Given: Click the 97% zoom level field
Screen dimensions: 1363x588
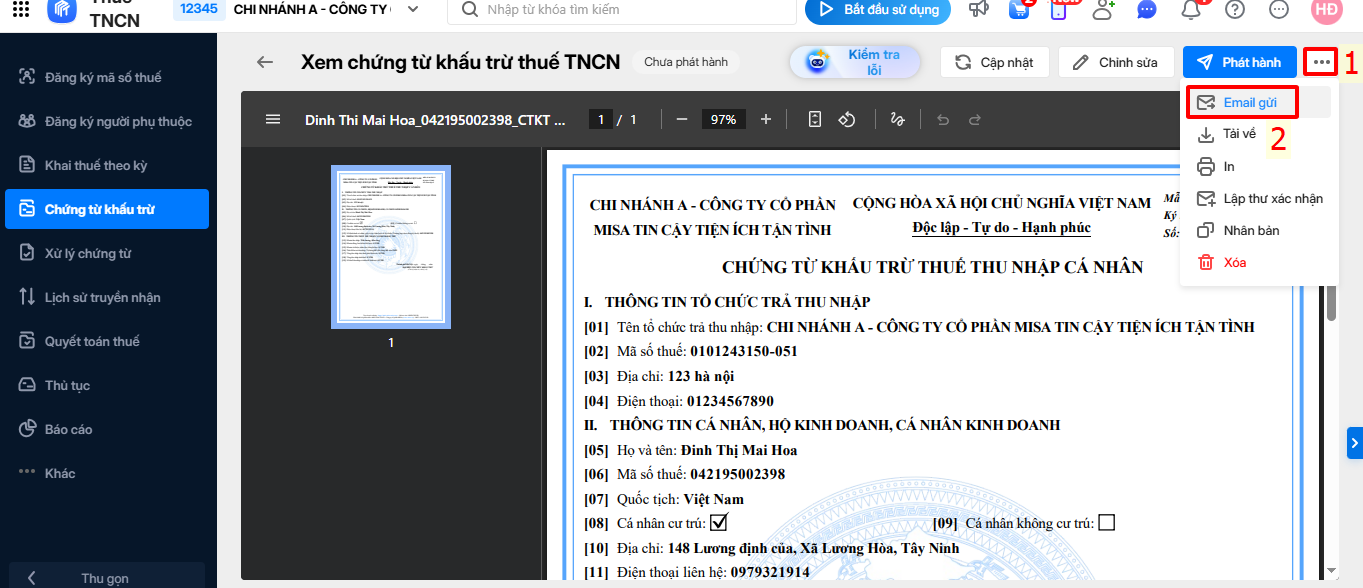Looking at the screenshot, I should 723,119.
